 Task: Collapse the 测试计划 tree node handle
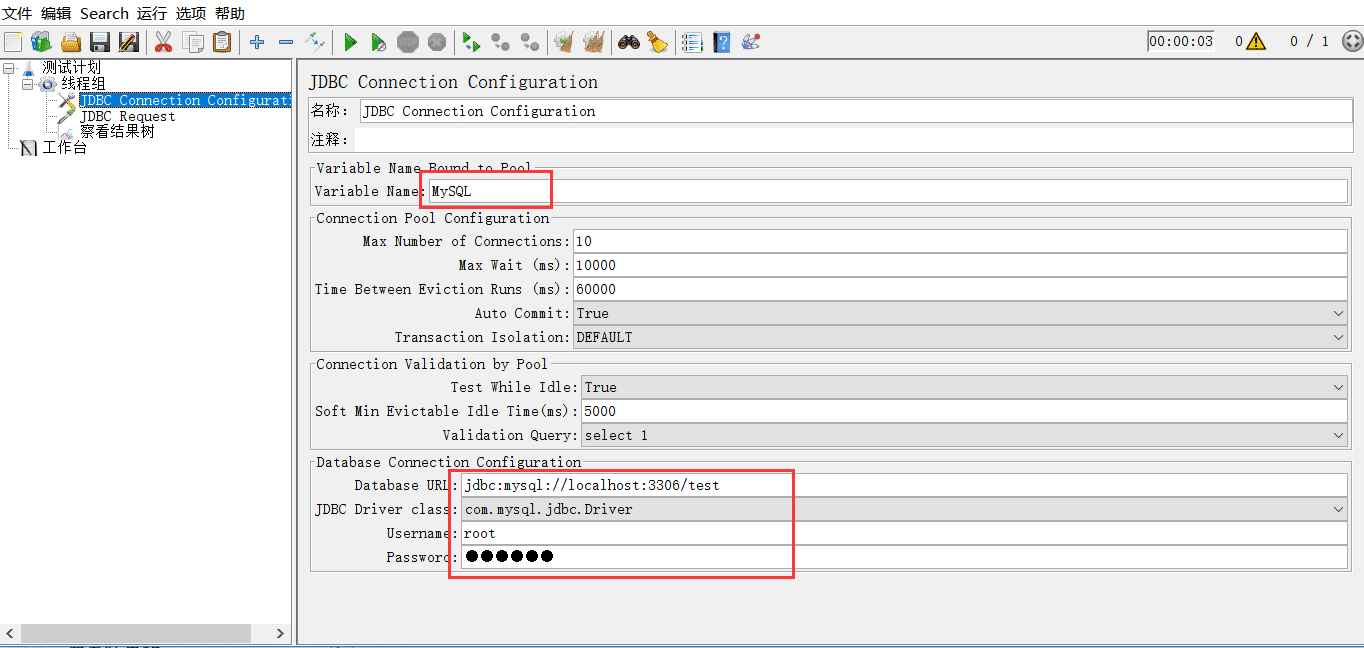click(x=9, y=69)
